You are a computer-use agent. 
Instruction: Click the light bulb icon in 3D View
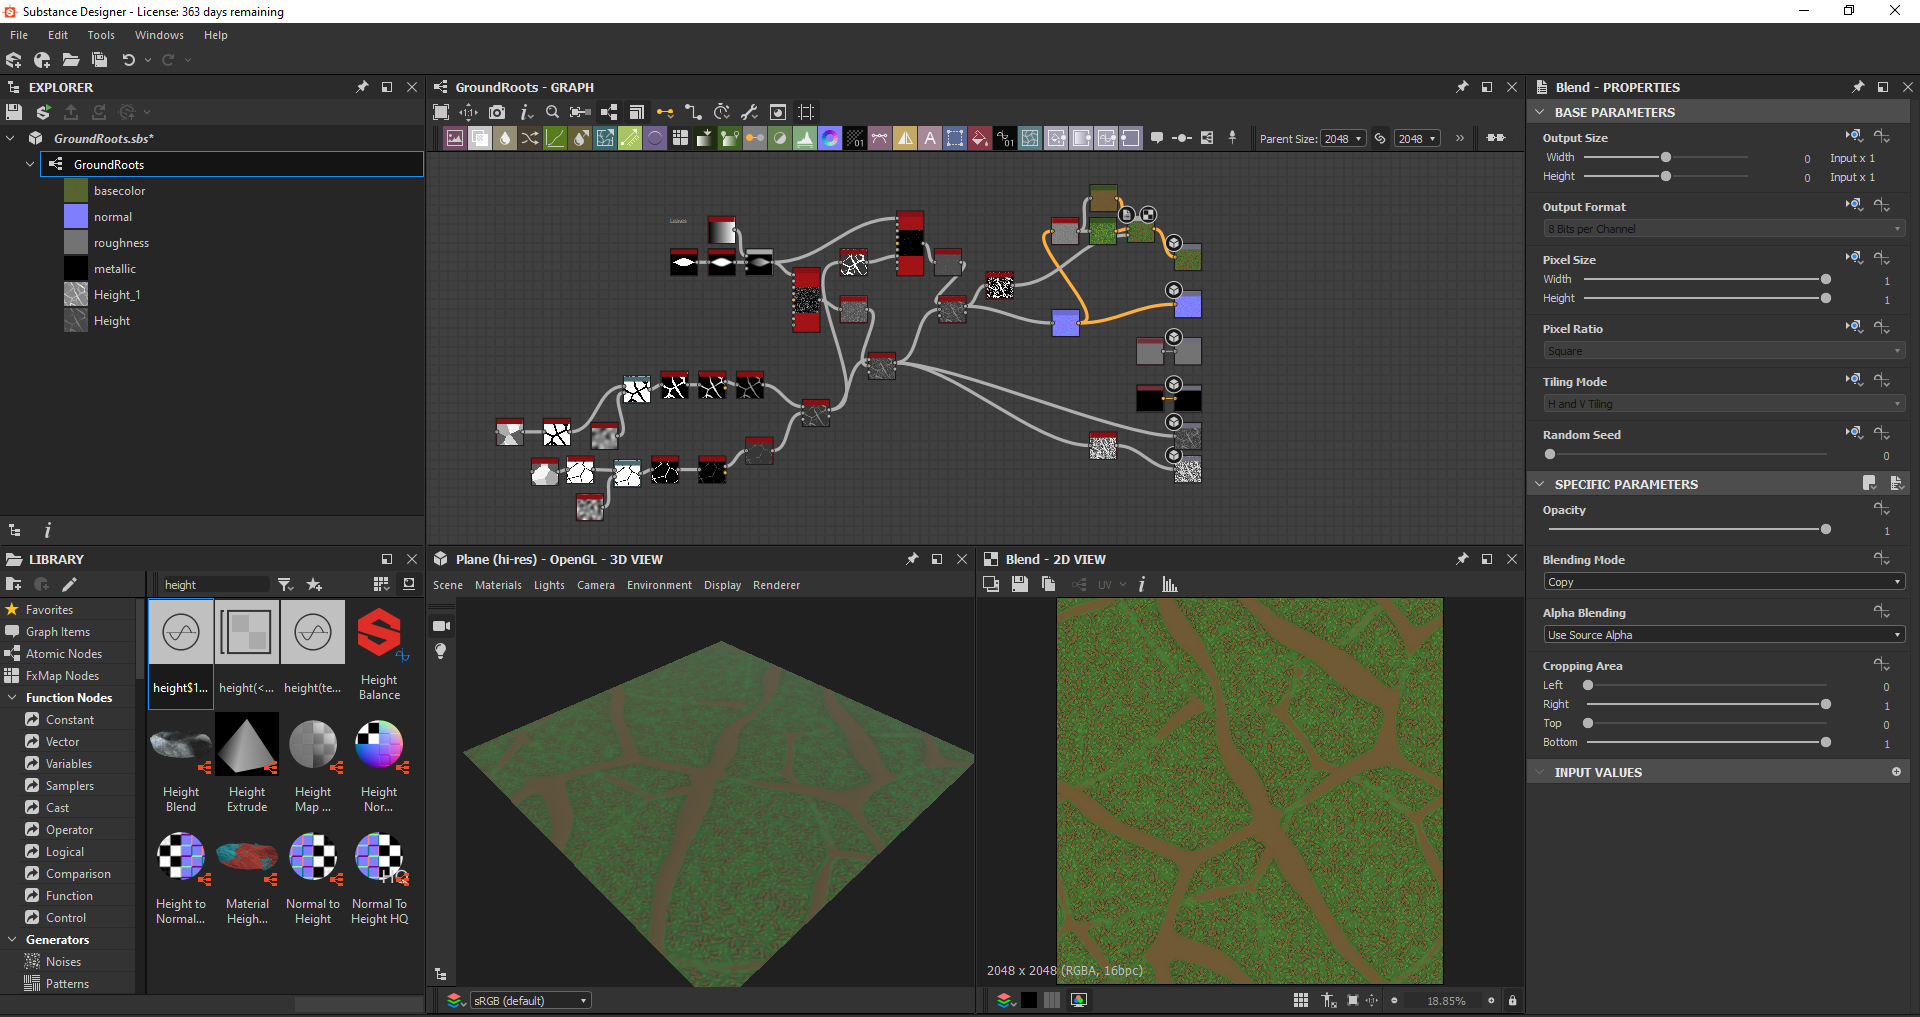pyautogui.click(x=441, y=651)
